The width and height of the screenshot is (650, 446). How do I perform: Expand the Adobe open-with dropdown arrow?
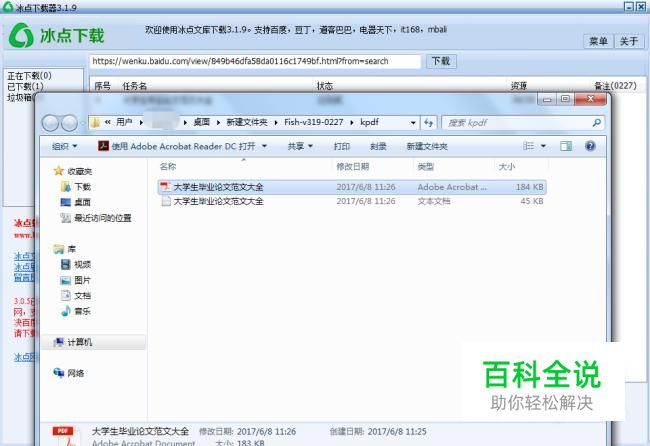(x=264, y=146)
